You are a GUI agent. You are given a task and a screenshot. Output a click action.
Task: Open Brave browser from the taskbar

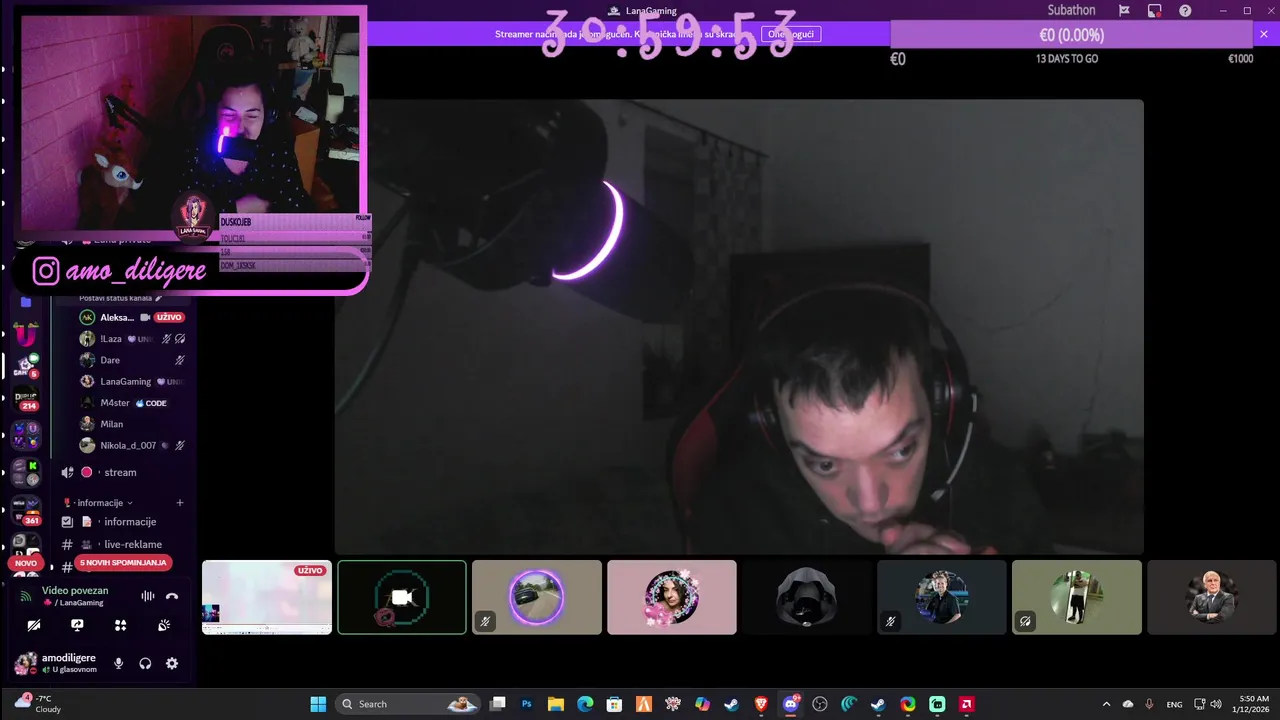coord(761,704)
